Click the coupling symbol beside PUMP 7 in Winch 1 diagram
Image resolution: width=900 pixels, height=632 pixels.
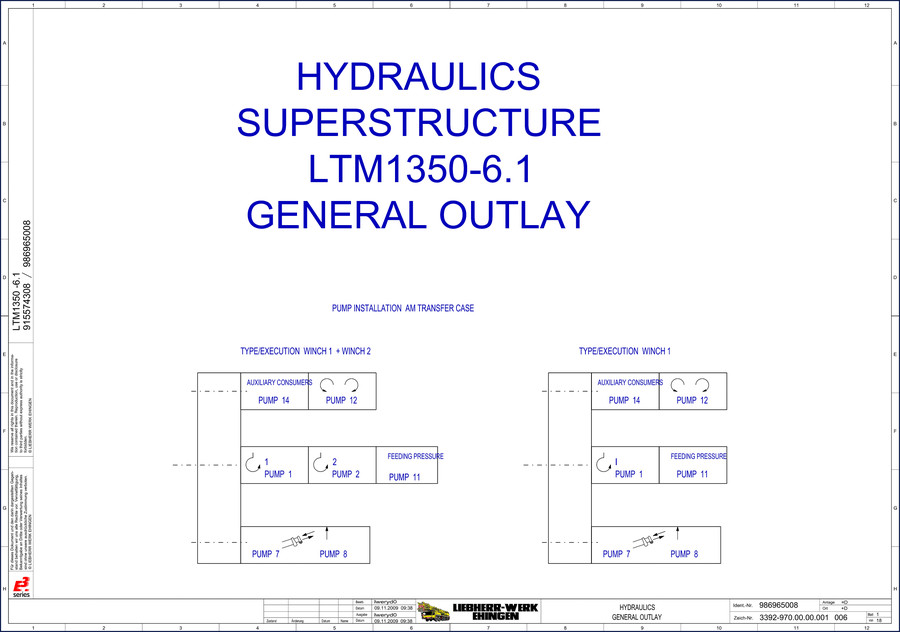tap(649, 539)
